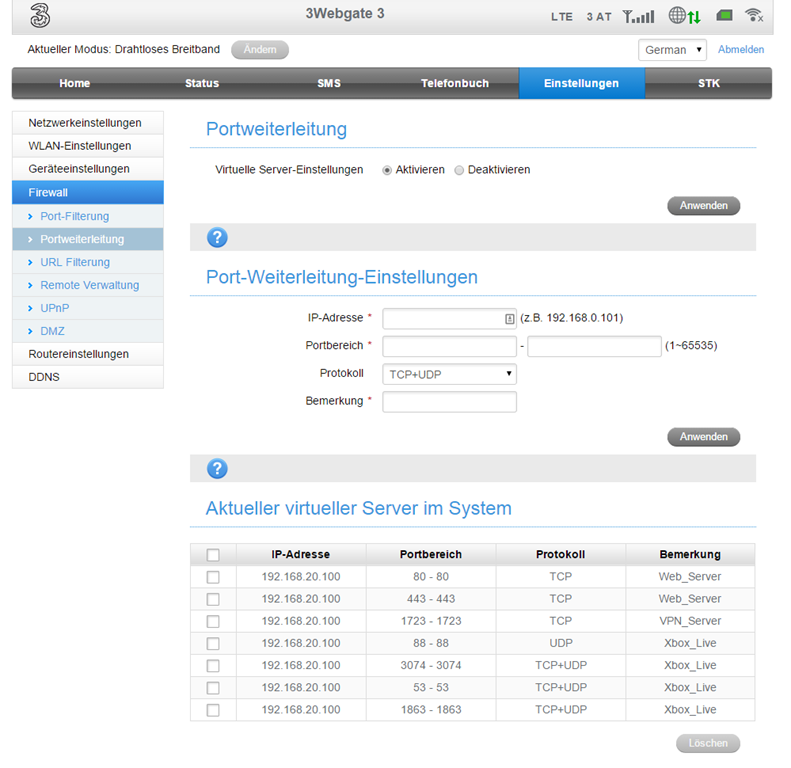The width and height of the screenshot is (791, 768).
Task: Open the Telefonbuch tab
Action: [455, 84]
